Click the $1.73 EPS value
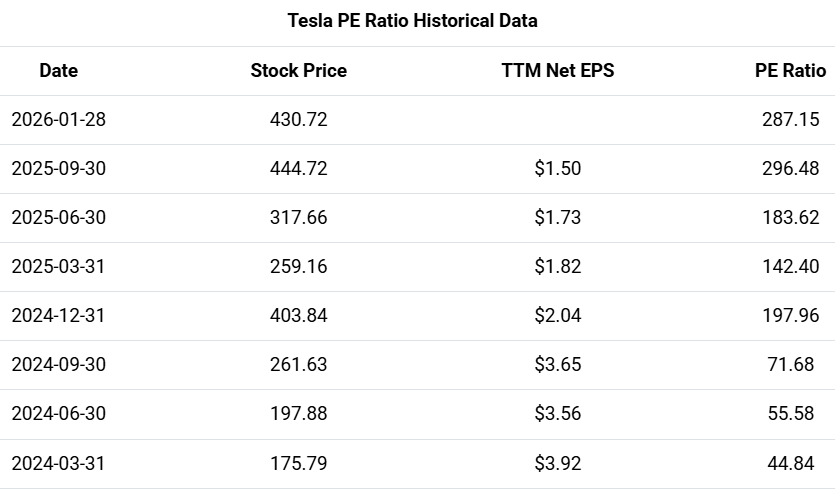Image resolution: width=835 pixels, height=500 pixels. tap(557, 218)
